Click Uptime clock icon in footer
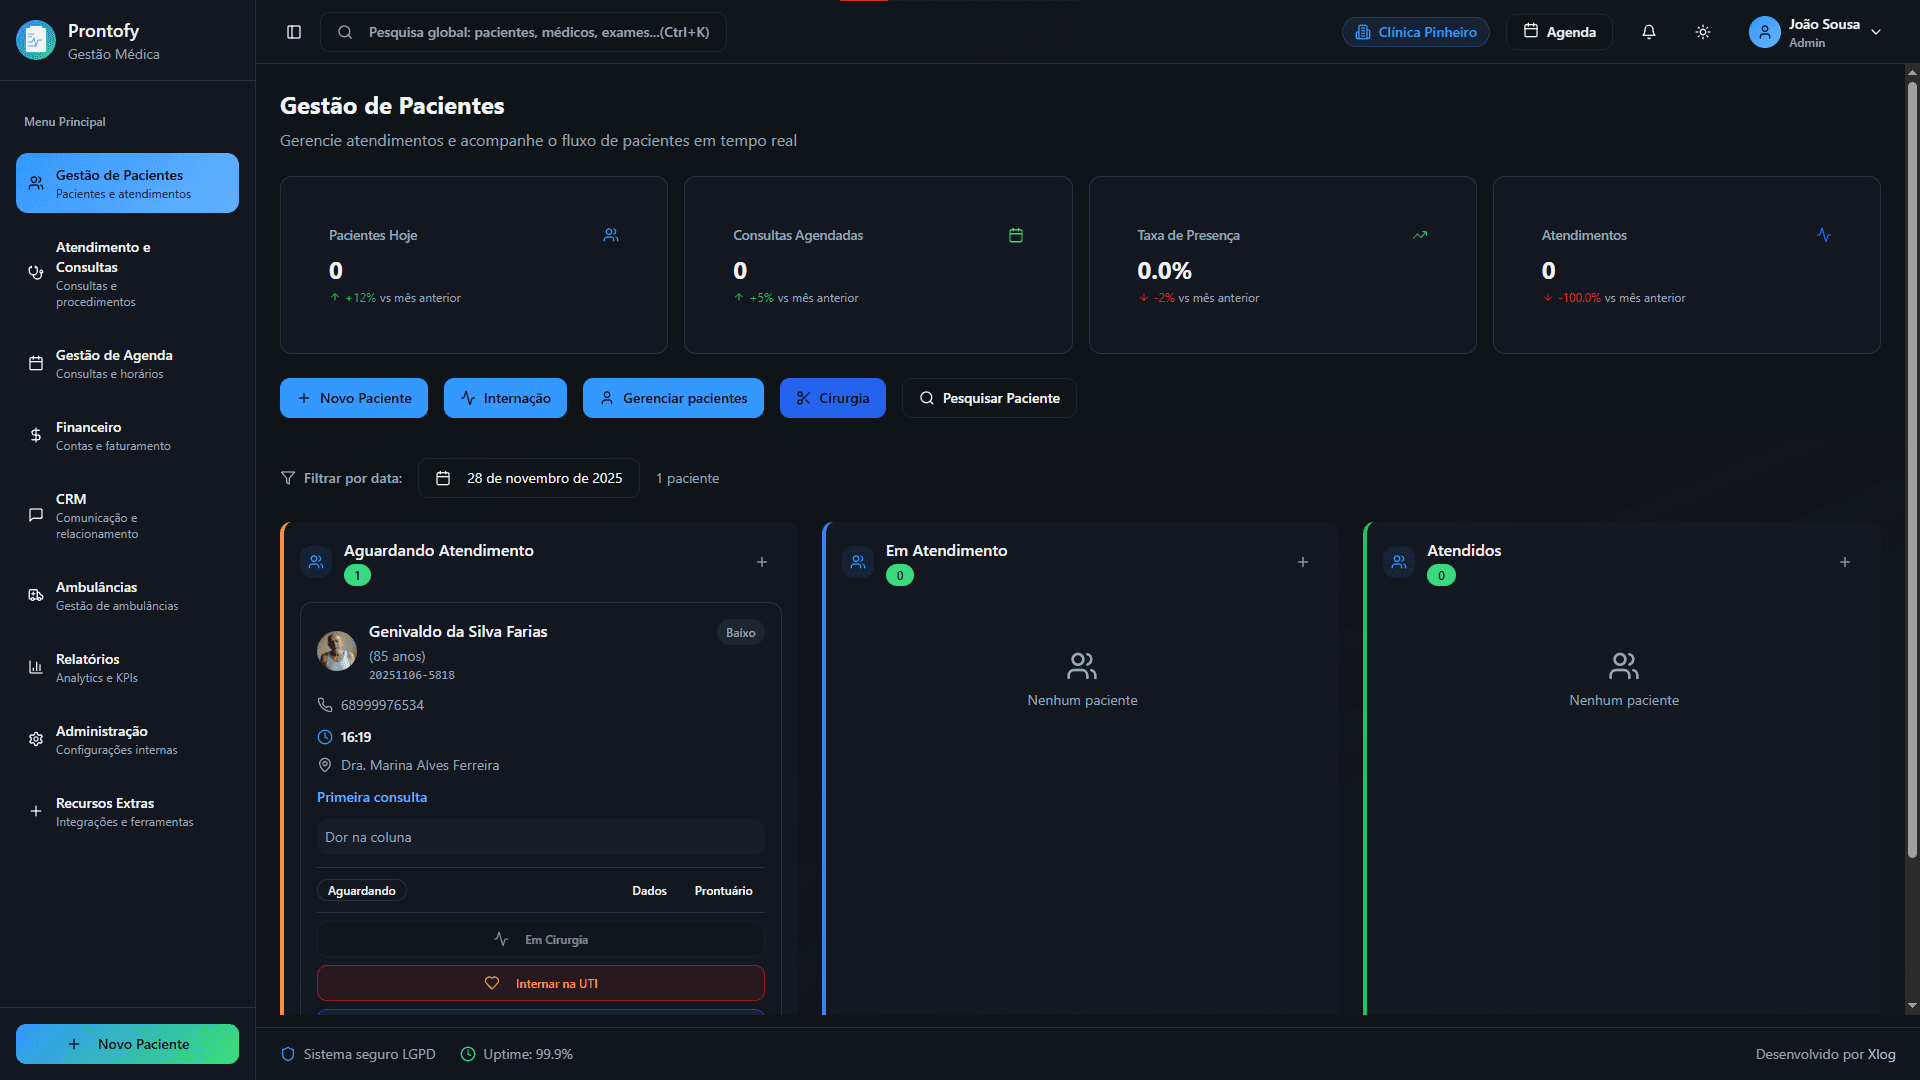The width and height of the screenshot is (1920, 1080). tap(468, 1054)
